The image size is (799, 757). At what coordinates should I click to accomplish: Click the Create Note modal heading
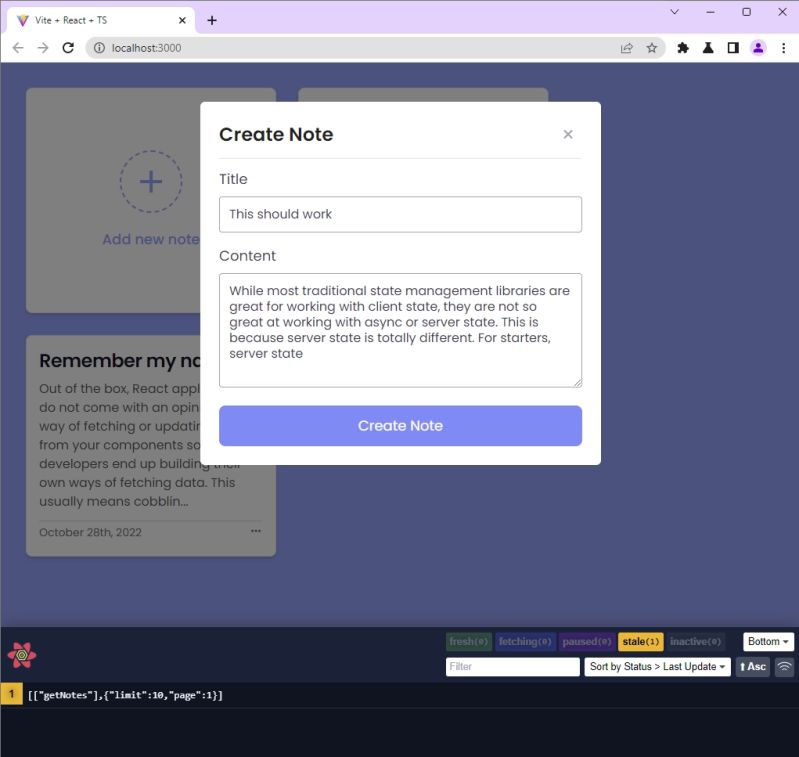point(276,134)
